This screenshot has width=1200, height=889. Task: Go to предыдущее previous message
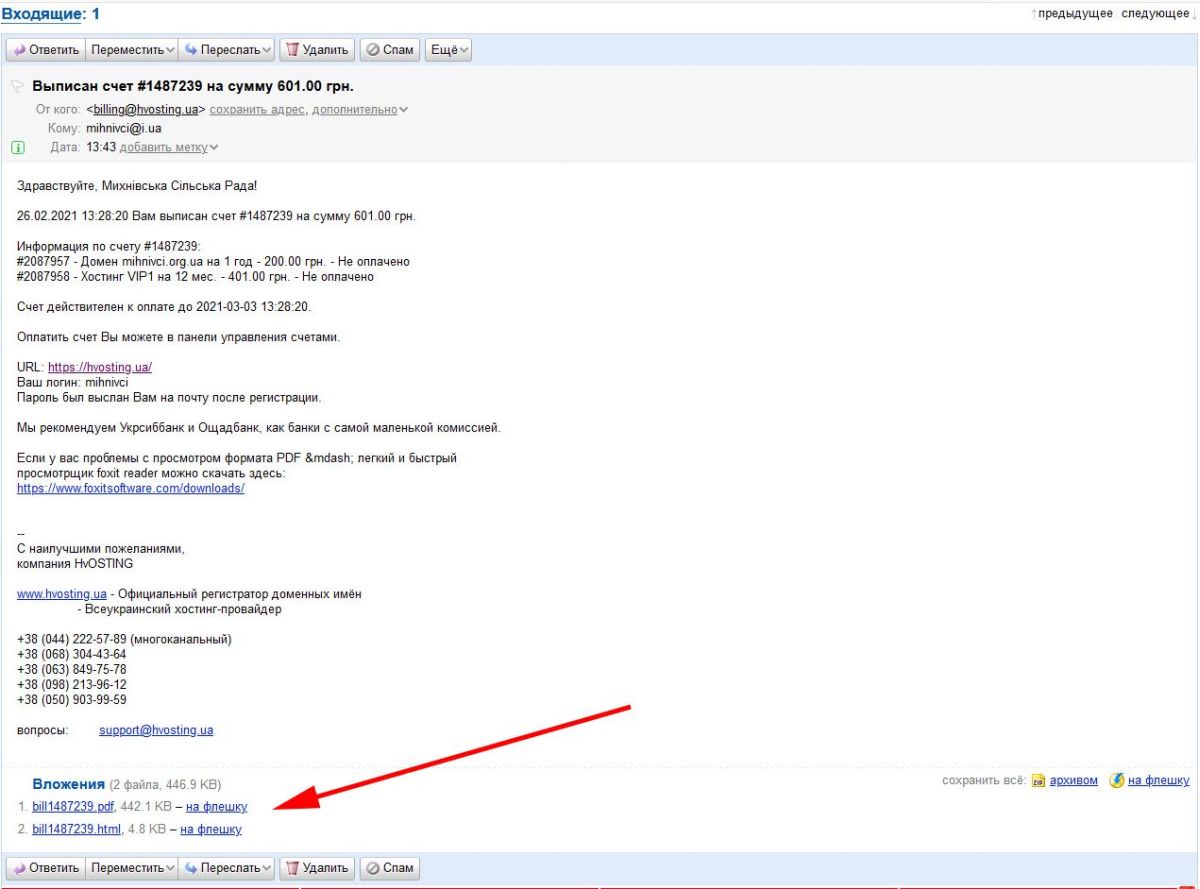tap(1075, 14)
